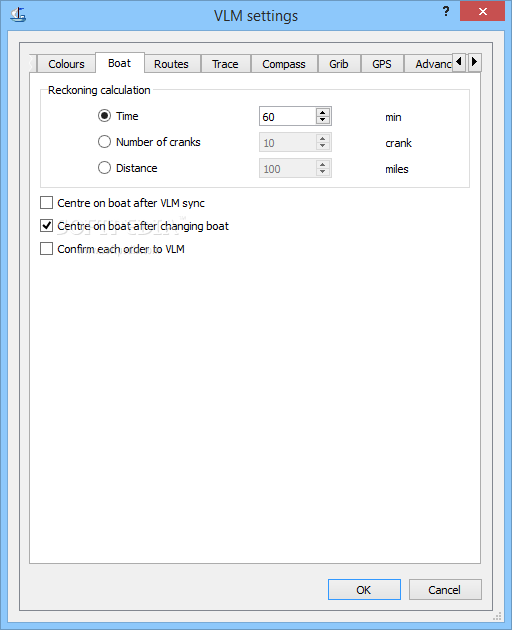Open the Grib tab
The image size is (512, 630).
(x=339, y=64)
